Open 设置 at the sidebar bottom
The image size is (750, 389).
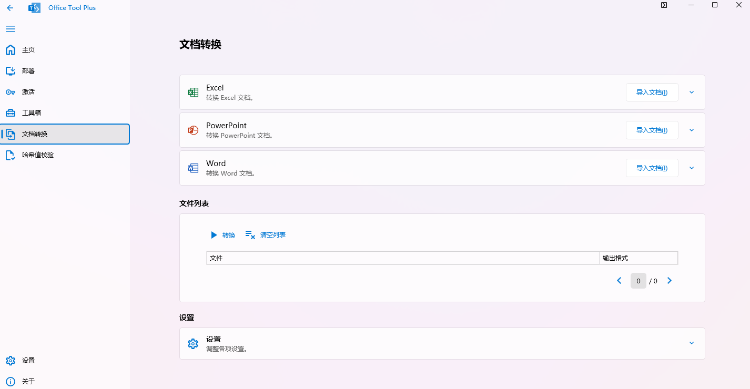click(x=65, y=360)
